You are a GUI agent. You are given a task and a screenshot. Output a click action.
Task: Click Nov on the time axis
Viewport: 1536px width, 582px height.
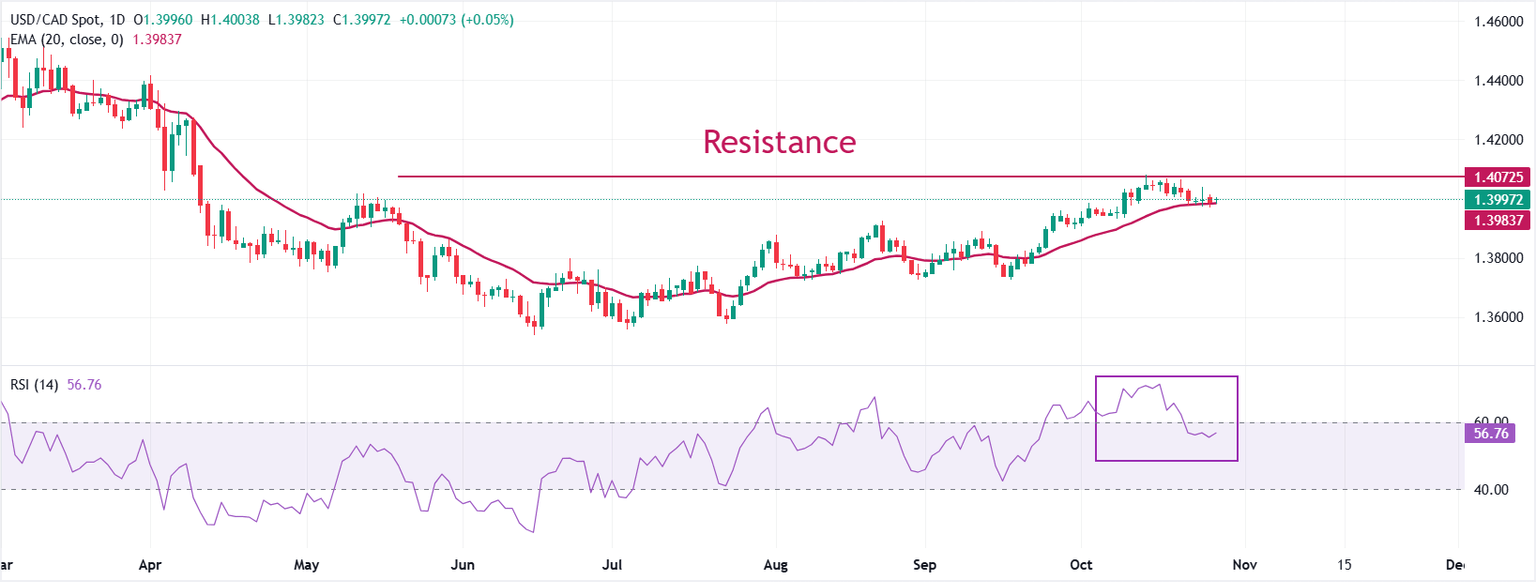[1245, 564]
